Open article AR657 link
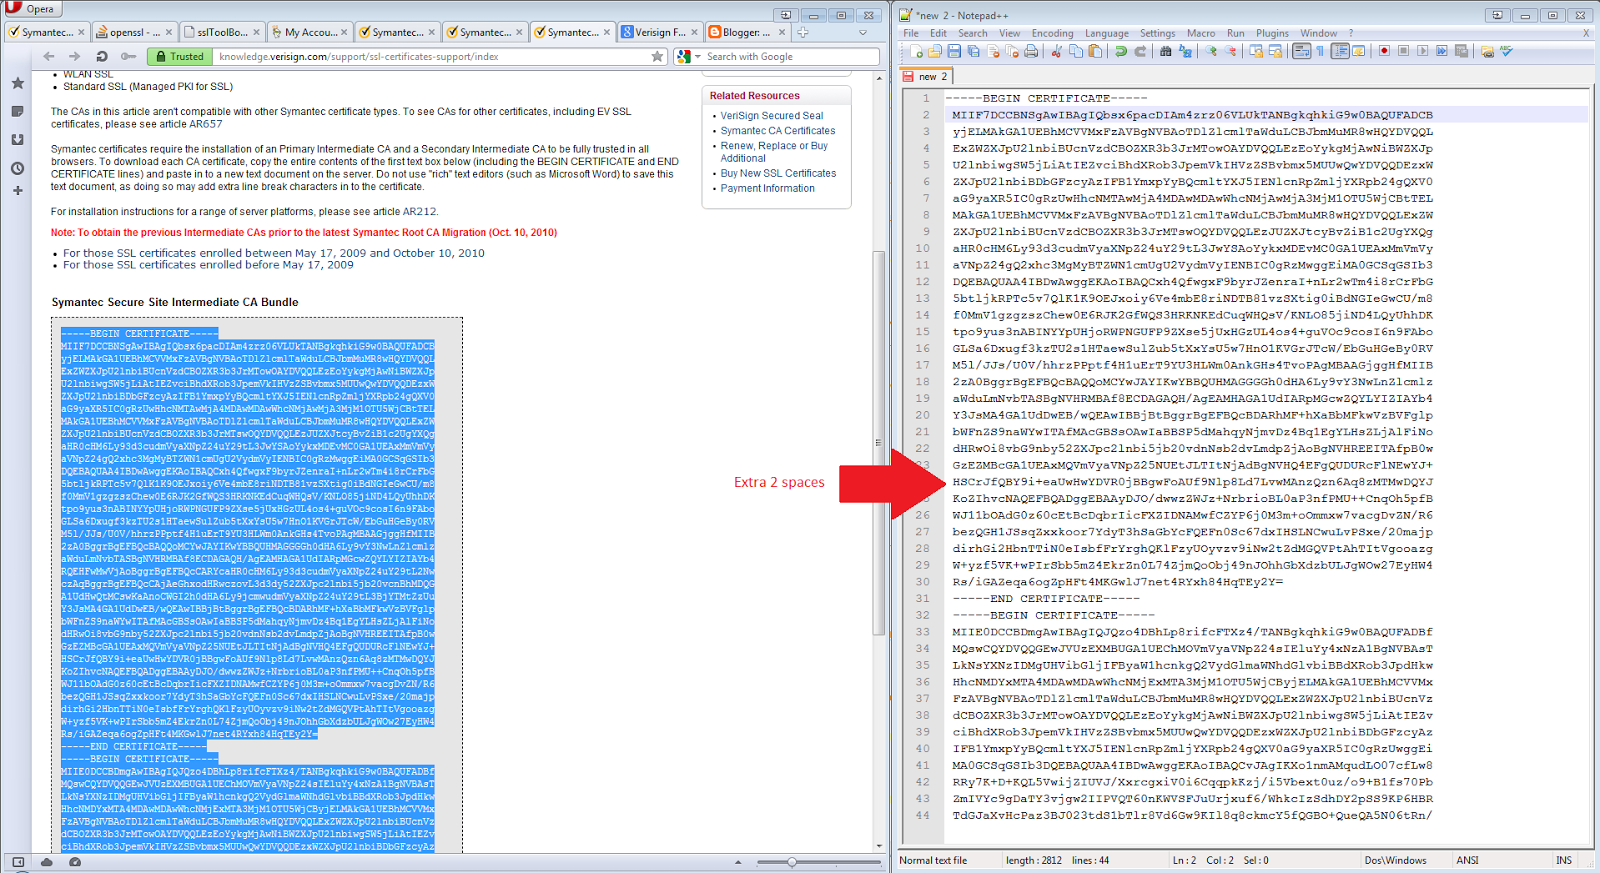This screenshot has height=873, width=1600. point(205,124)
